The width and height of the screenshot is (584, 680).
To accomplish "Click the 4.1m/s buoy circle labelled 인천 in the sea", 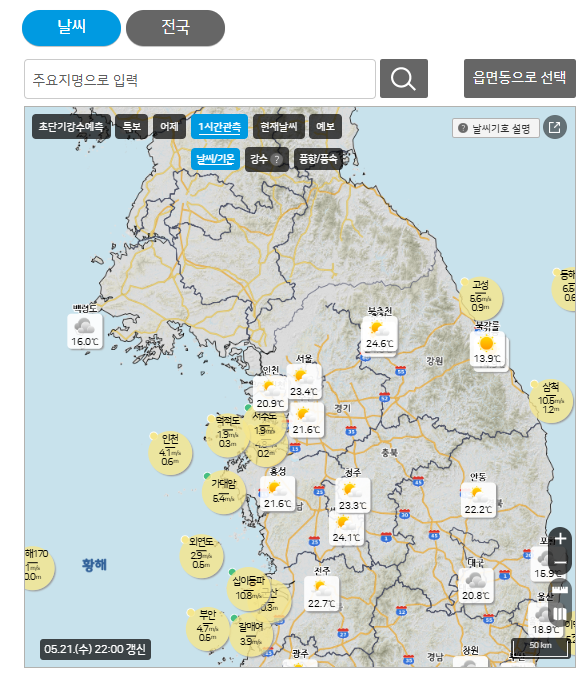I will tap(170, 453).
